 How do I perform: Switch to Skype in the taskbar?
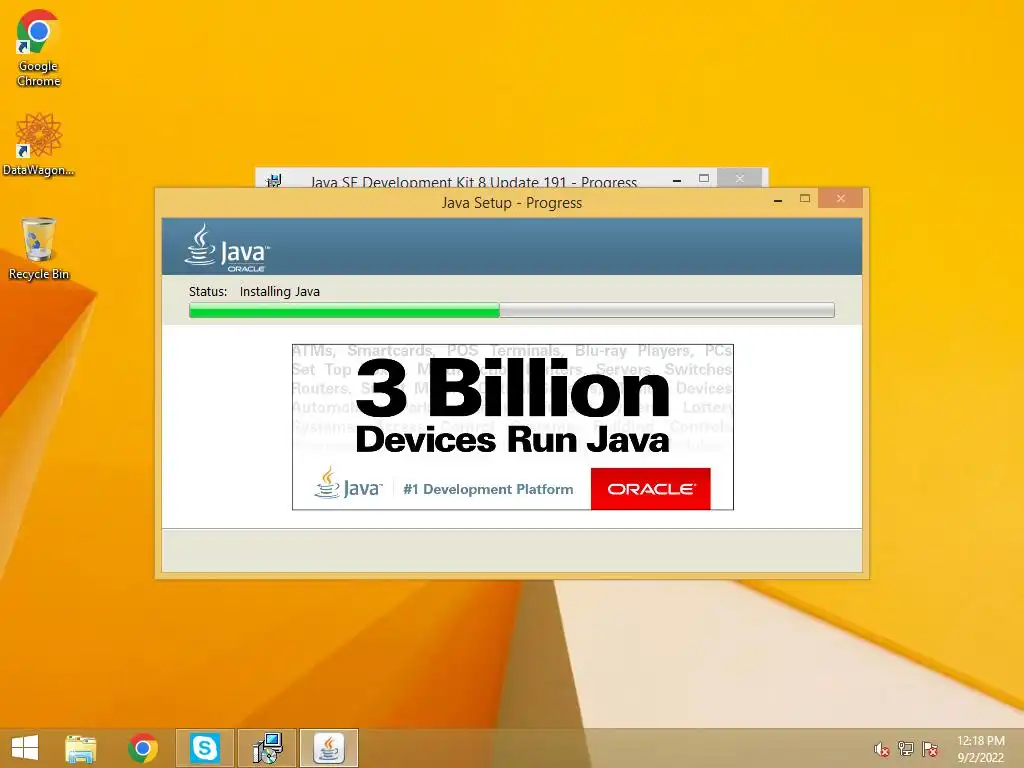click(x=204, y=748)
